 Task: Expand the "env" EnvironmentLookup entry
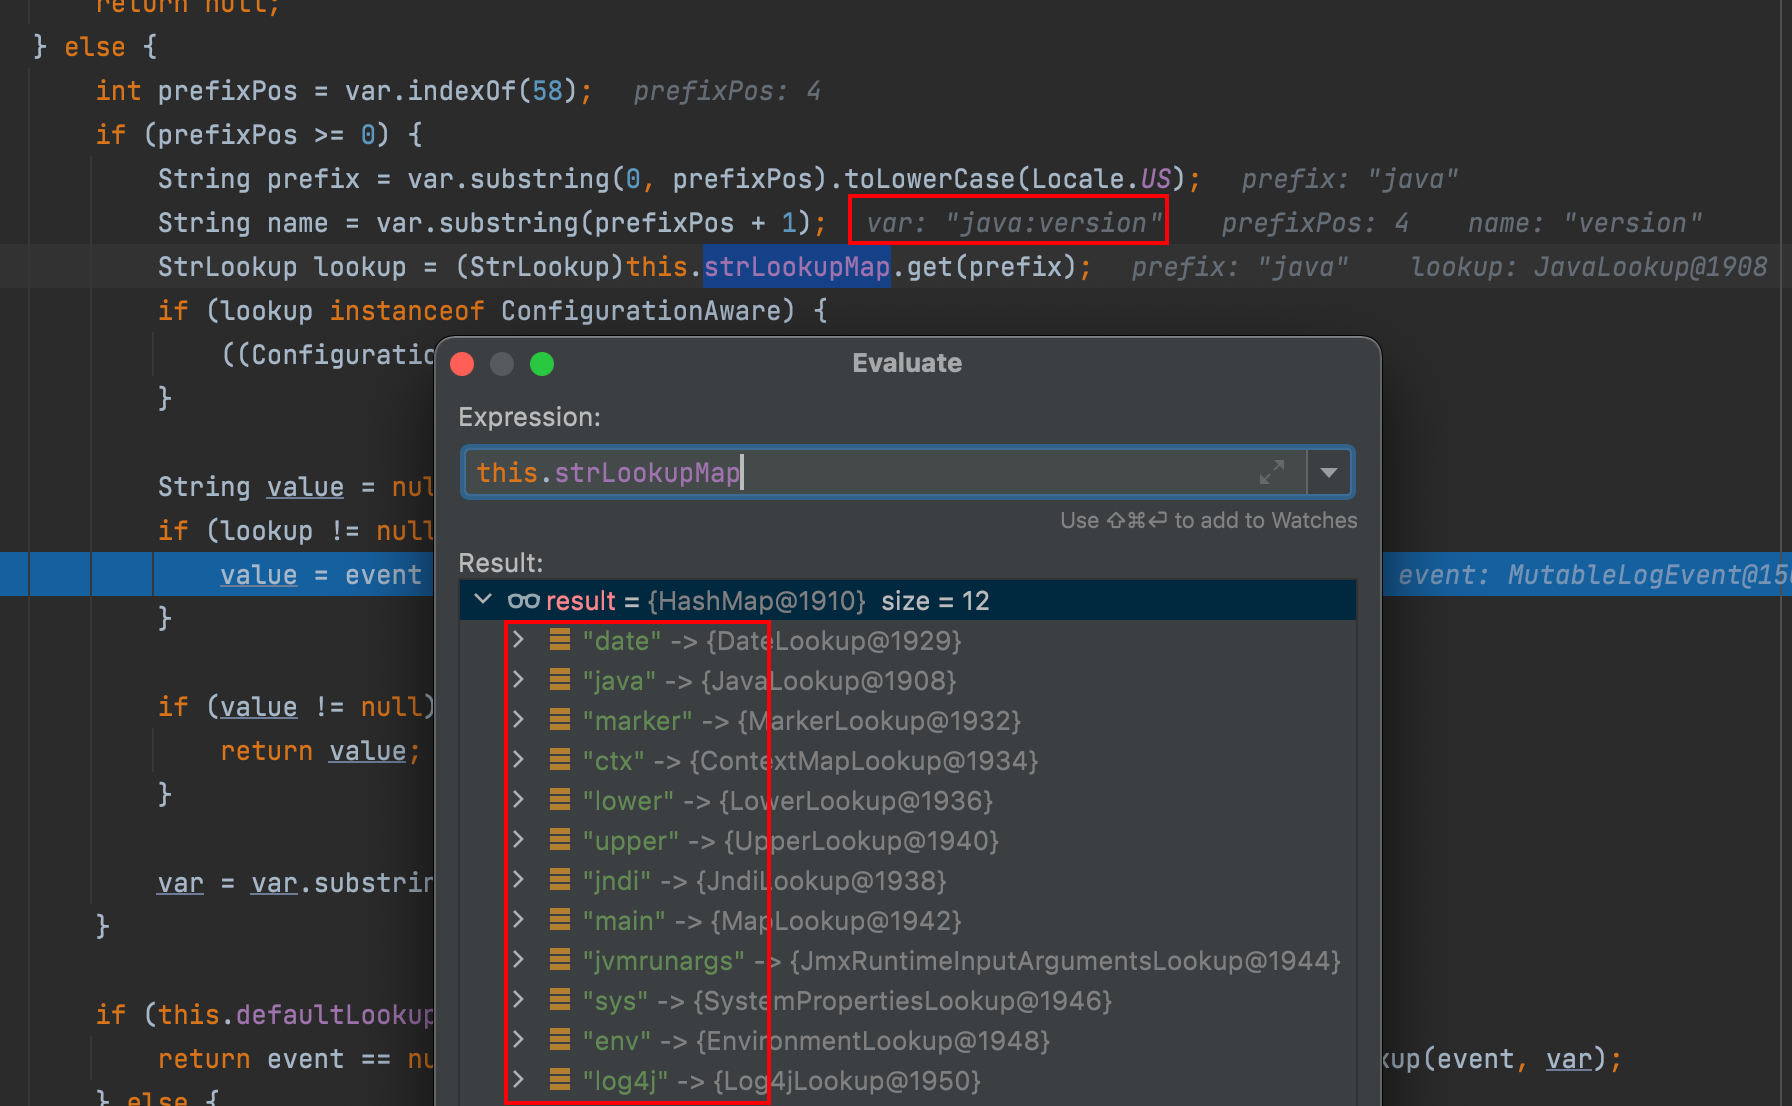pos(518,1040)
